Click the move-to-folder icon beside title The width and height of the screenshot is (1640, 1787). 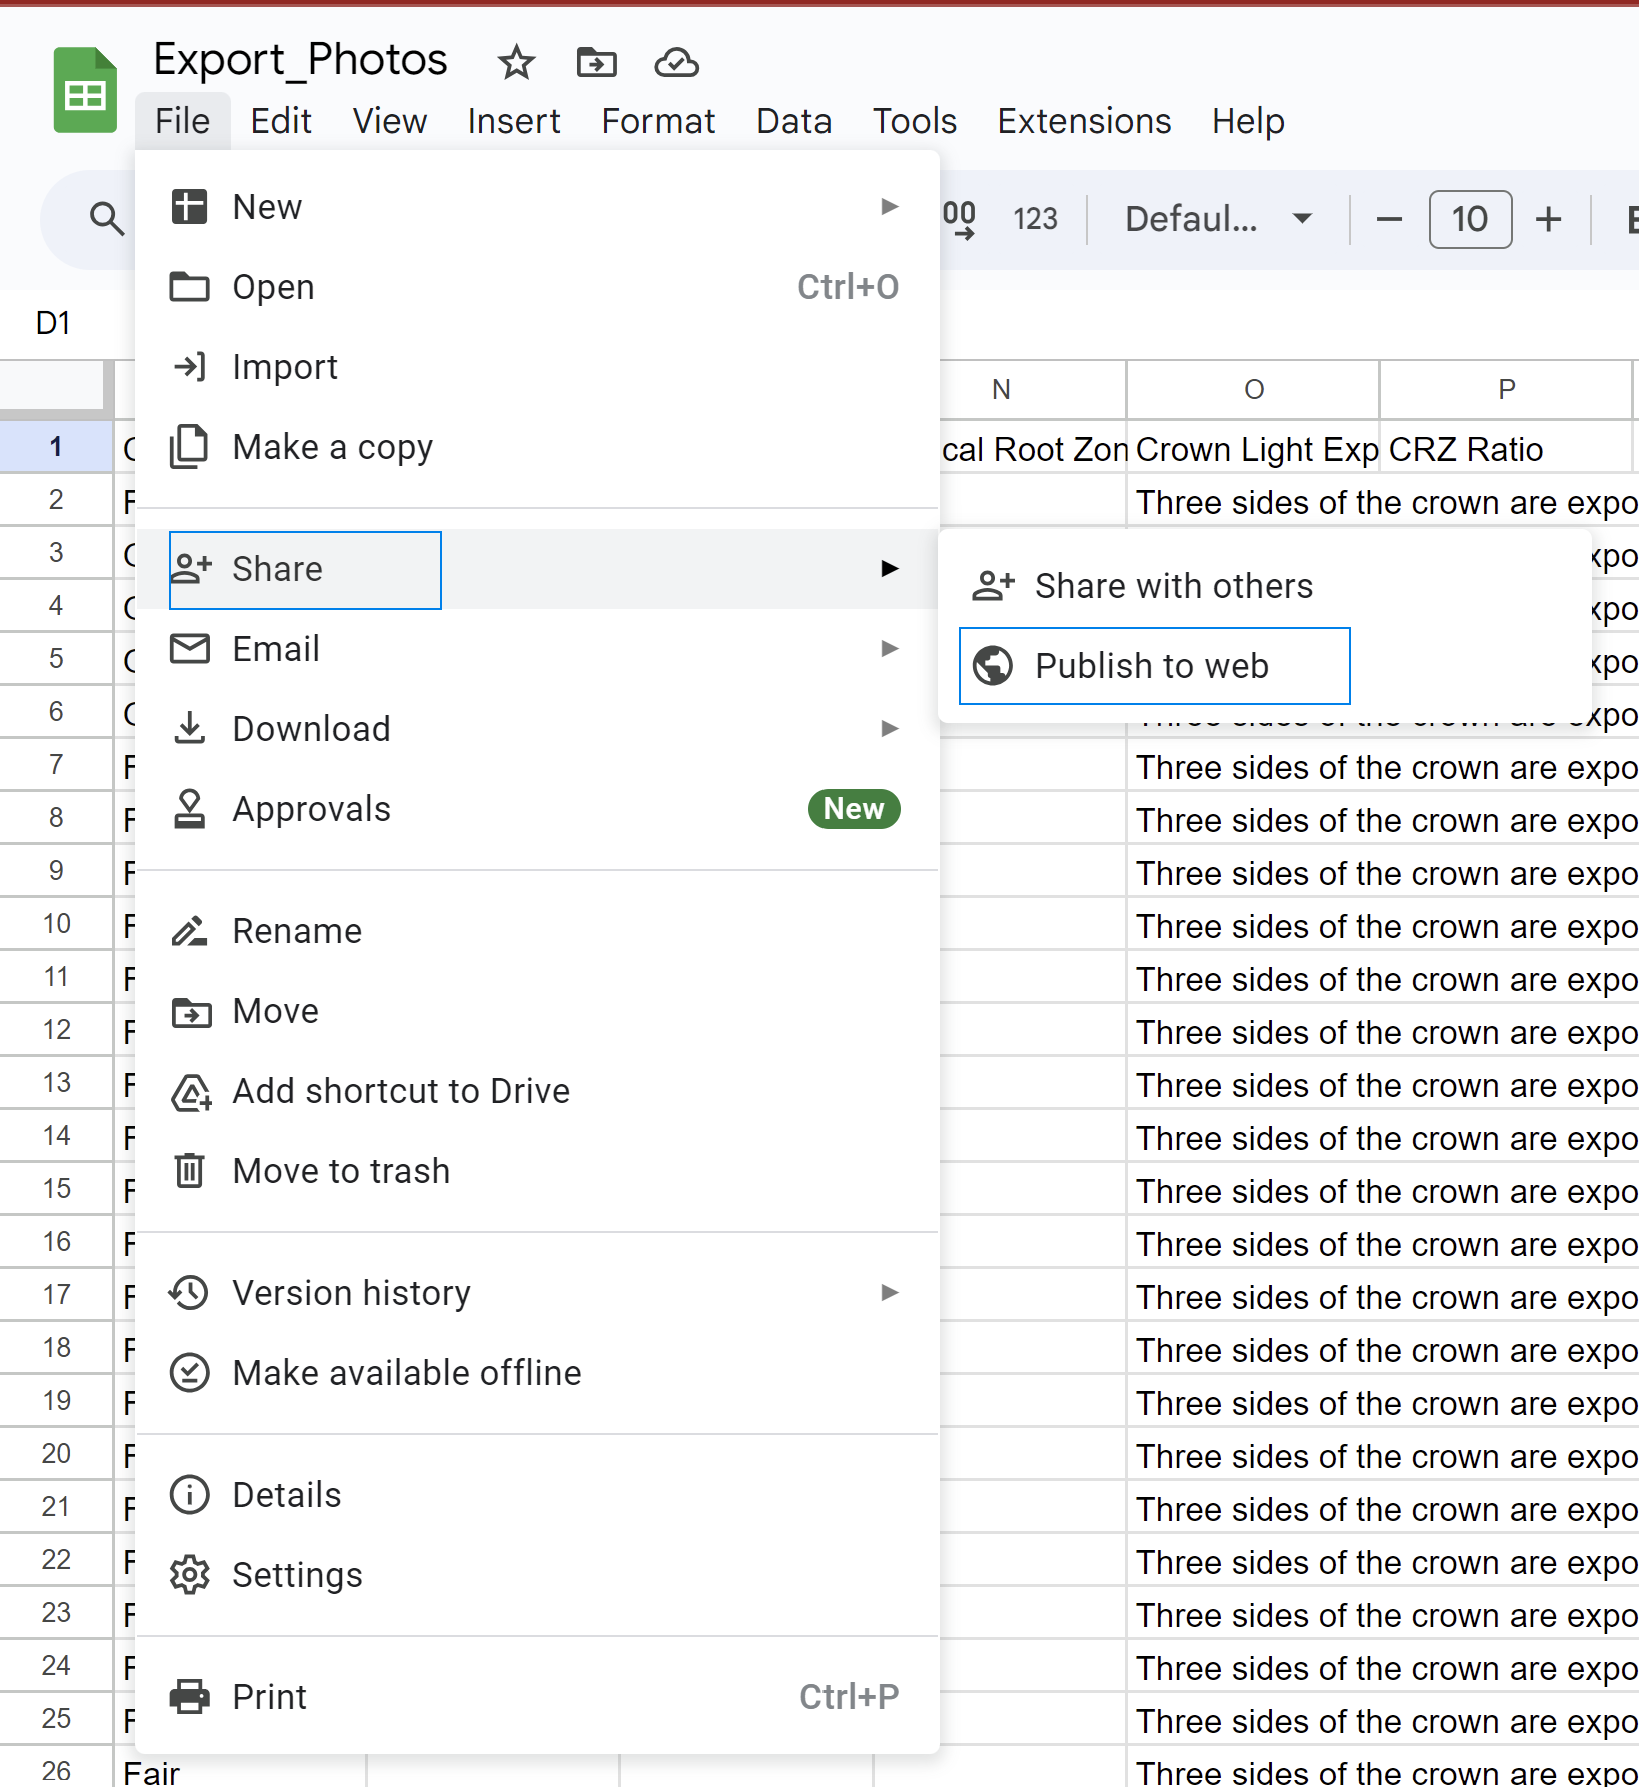[597, 62]
